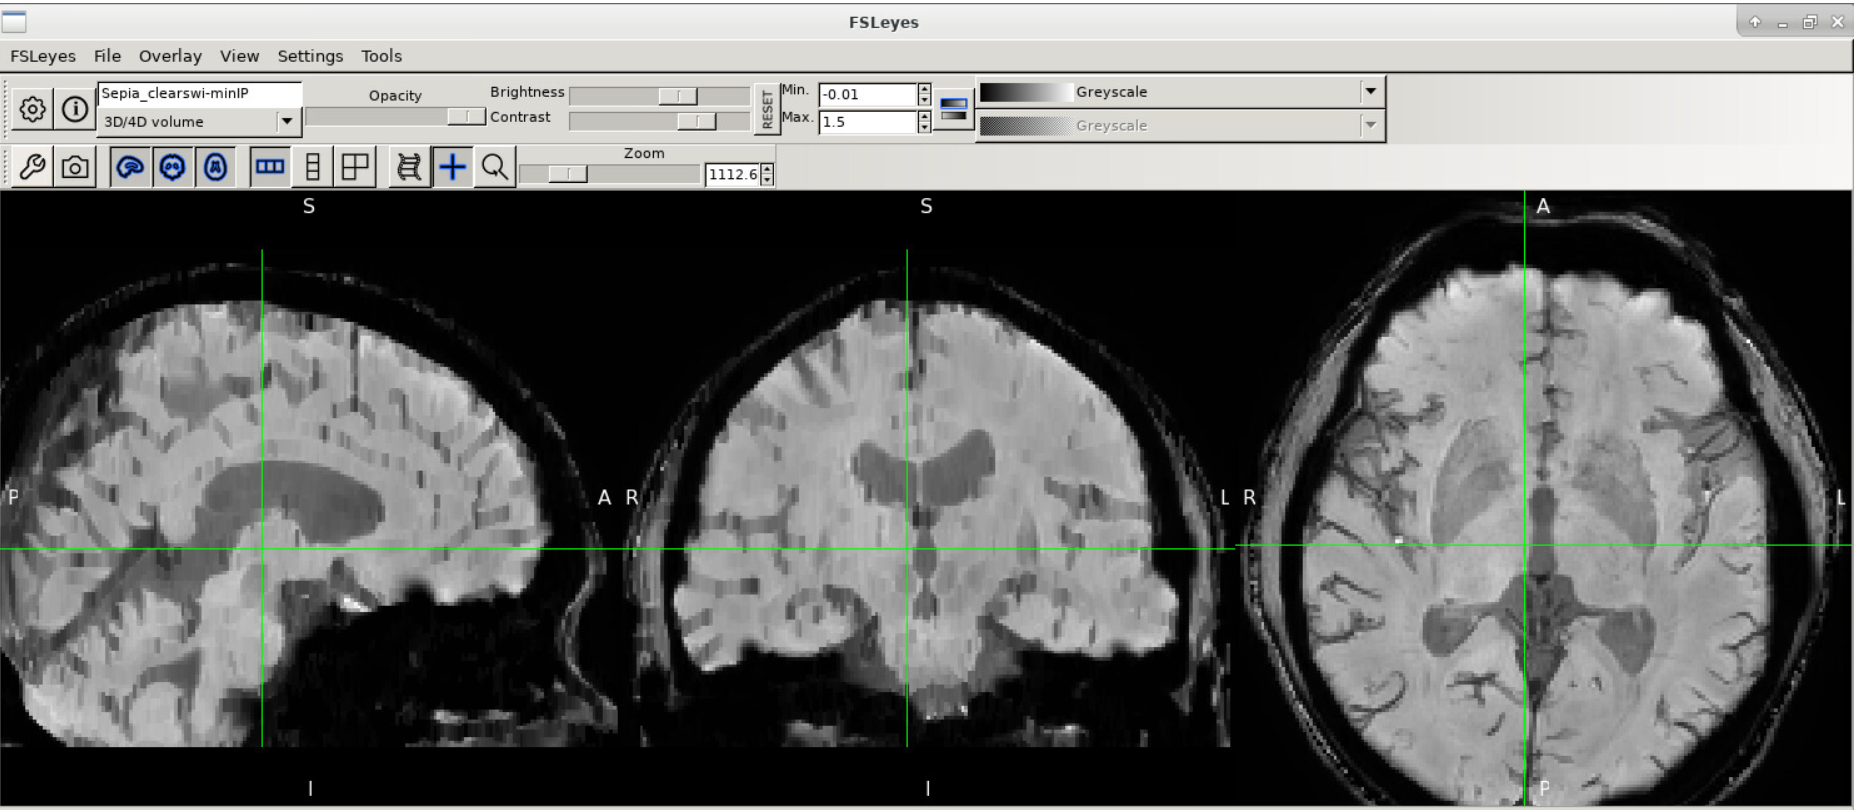Toggle the coronal canvas view

173,167
